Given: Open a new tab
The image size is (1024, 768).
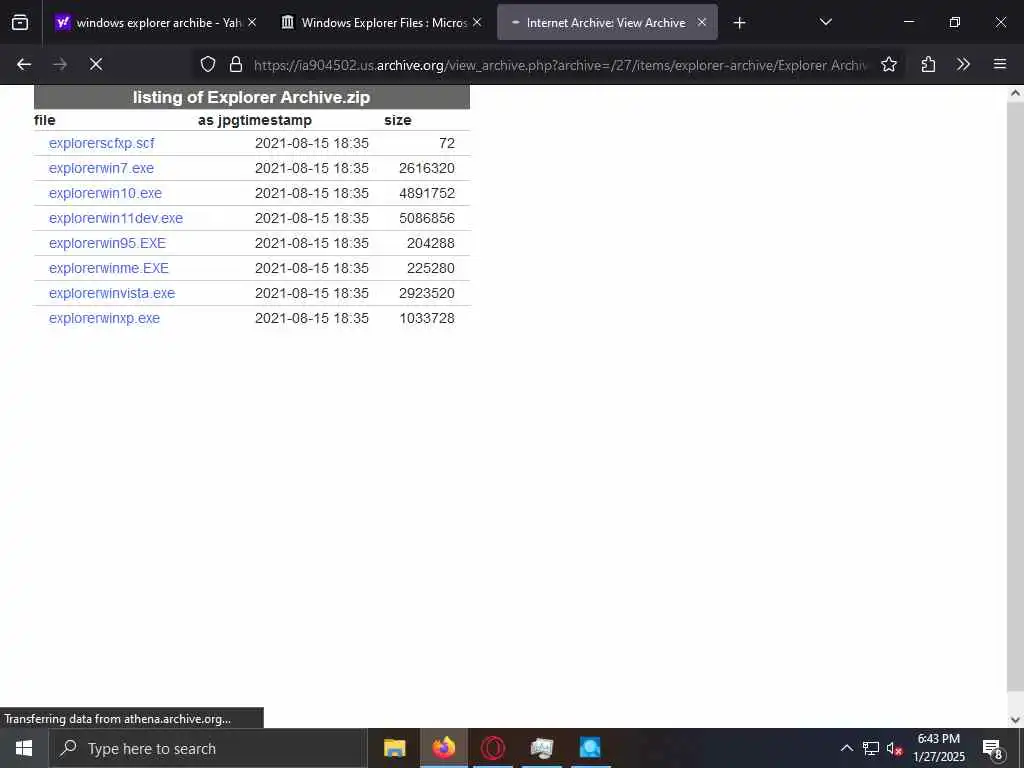Looking at the screenshot, I should tap(739, 23).
